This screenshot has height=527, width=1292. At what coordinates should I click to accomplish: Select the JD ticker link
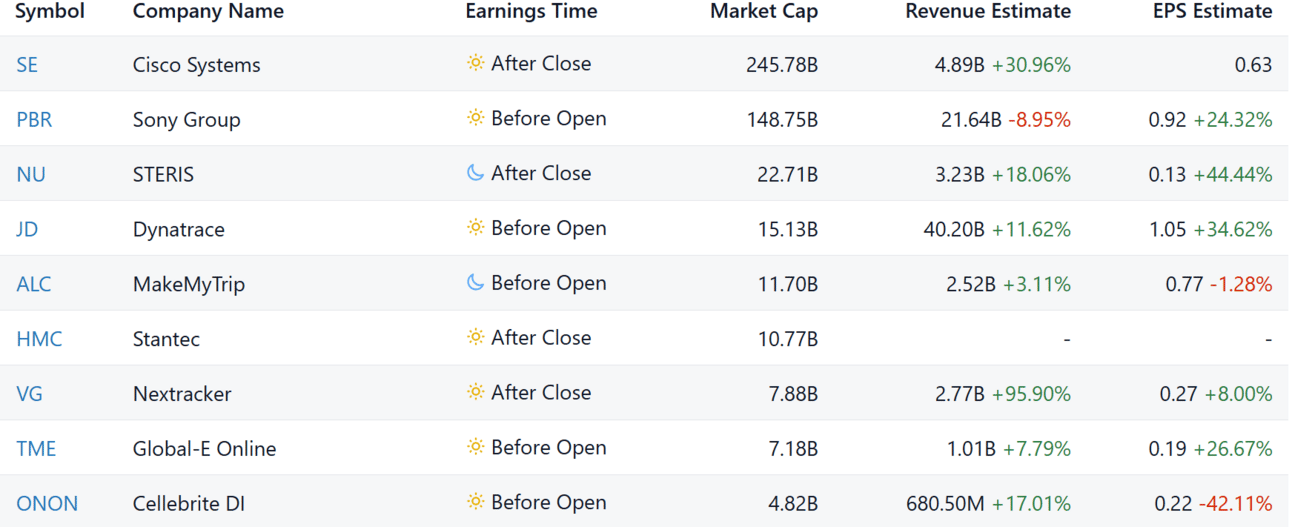tap(27, 230)
